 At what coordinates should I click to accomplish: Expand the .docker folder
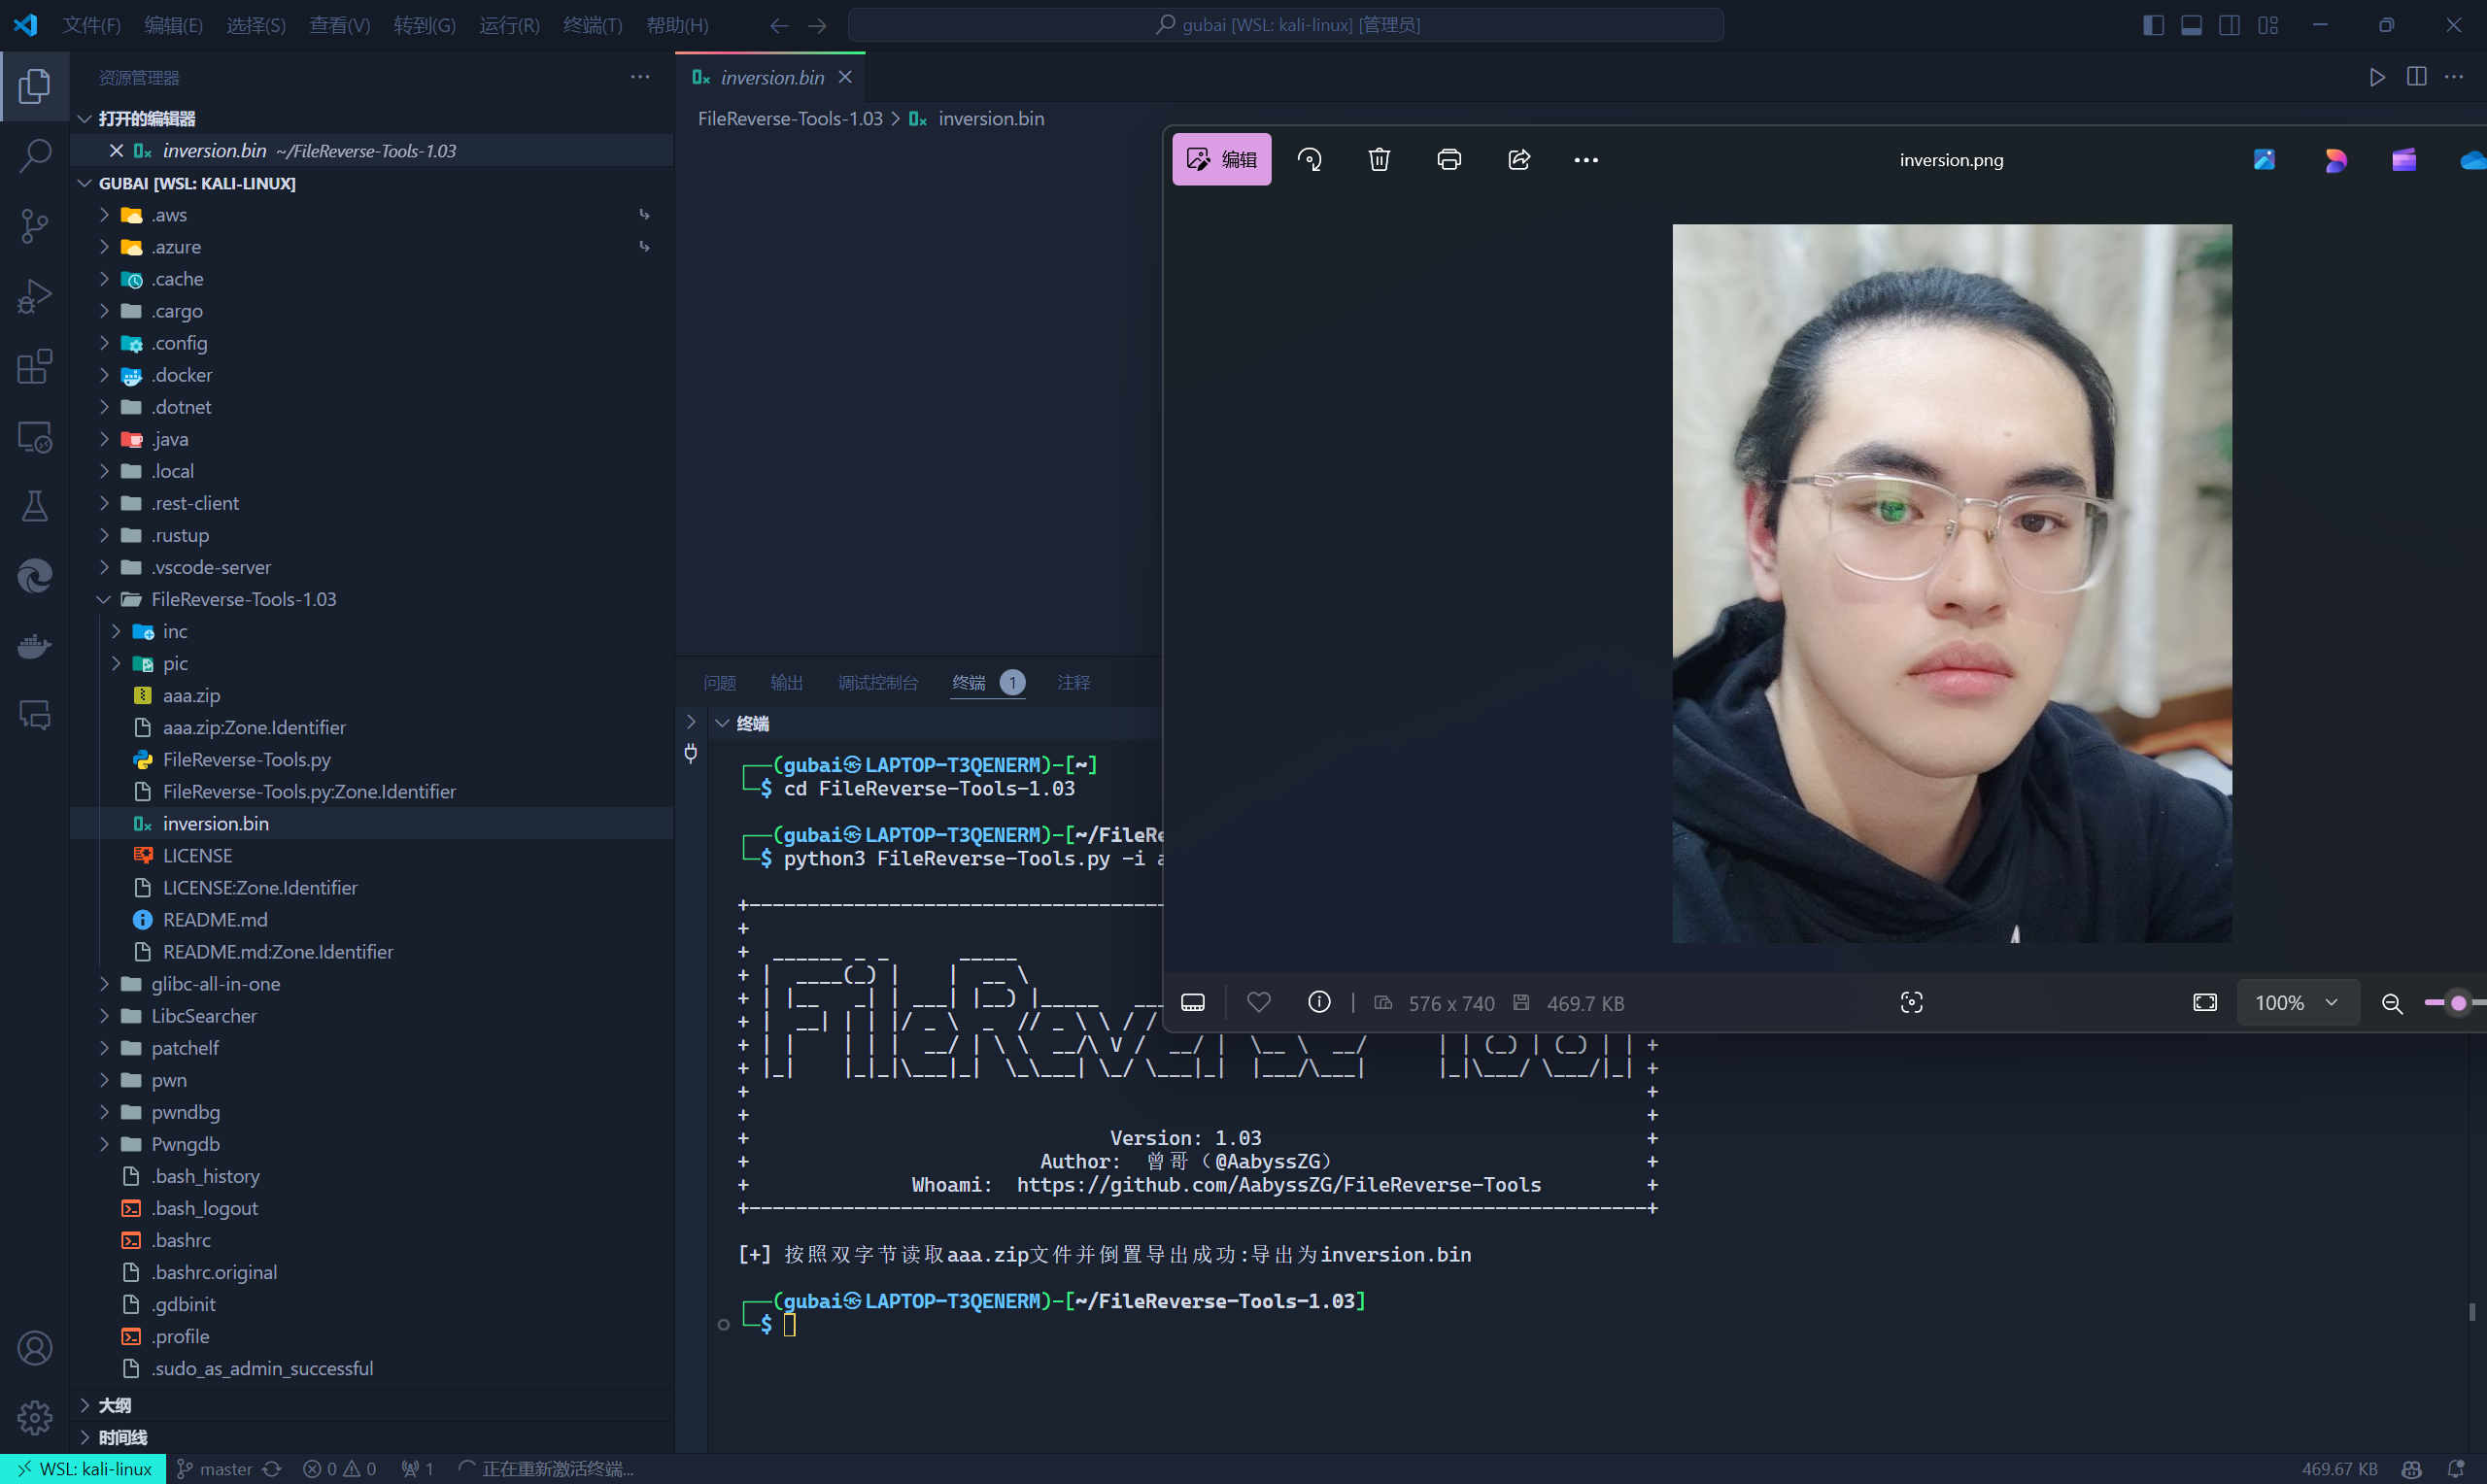pos(104,374)
